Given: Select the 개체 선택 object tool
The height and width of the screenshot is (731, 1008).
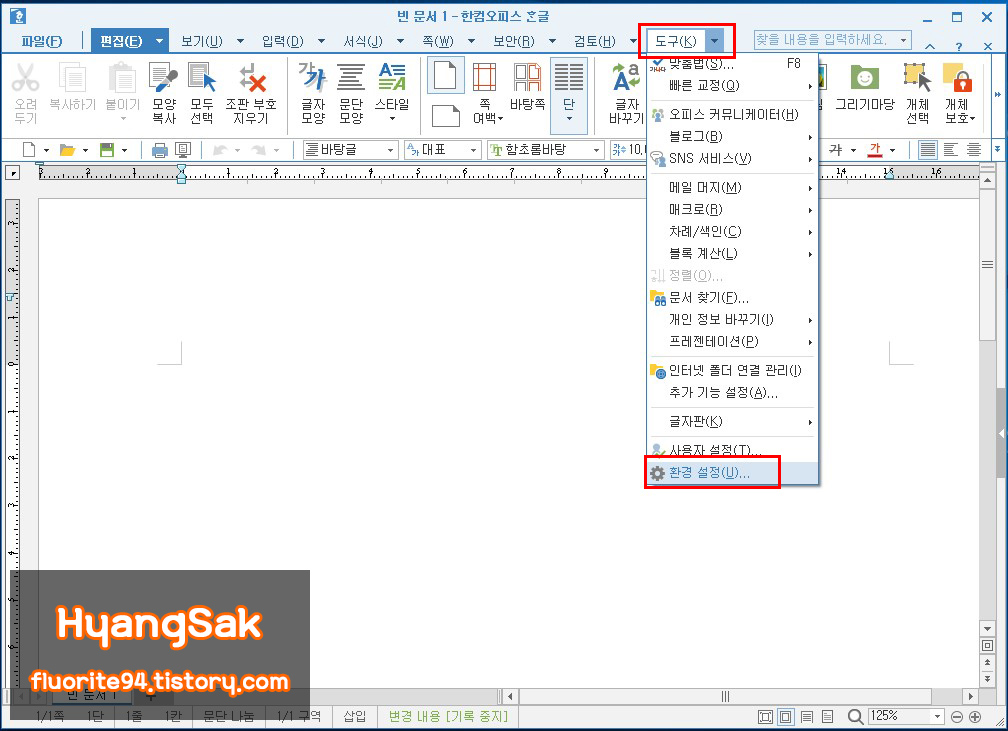Looking at the screenshot, I should tap(917, 93).
